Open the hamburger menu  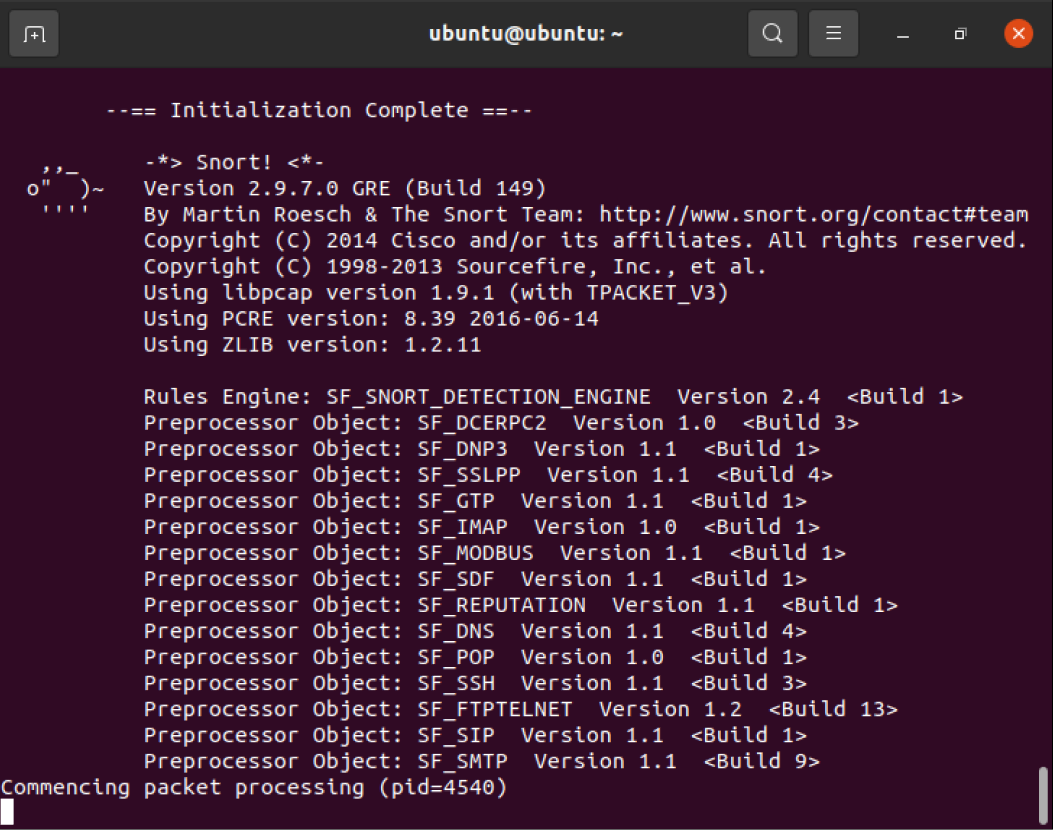pos(833,34)
